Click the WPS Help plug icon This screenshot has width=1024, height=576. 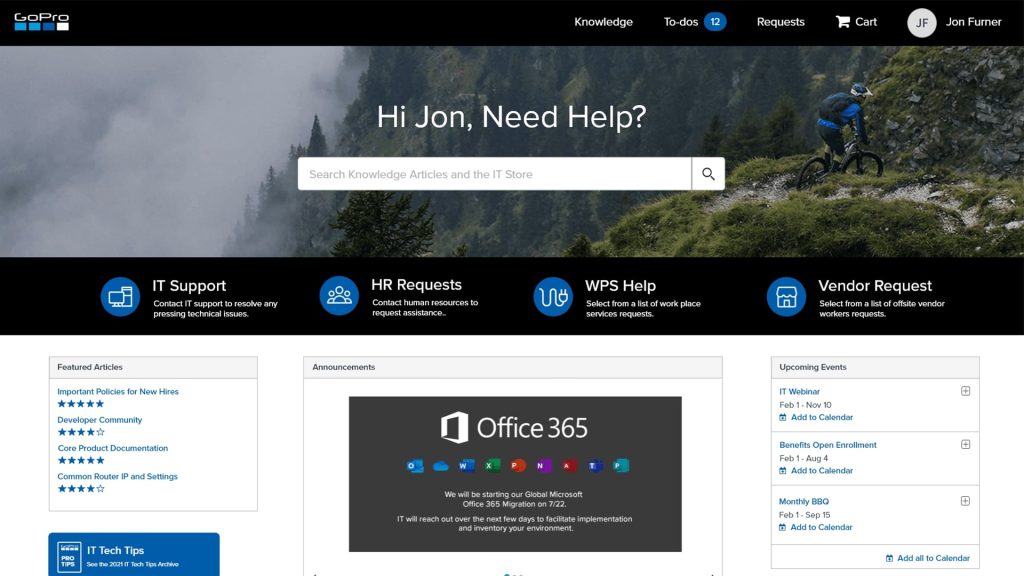(553, 297)
